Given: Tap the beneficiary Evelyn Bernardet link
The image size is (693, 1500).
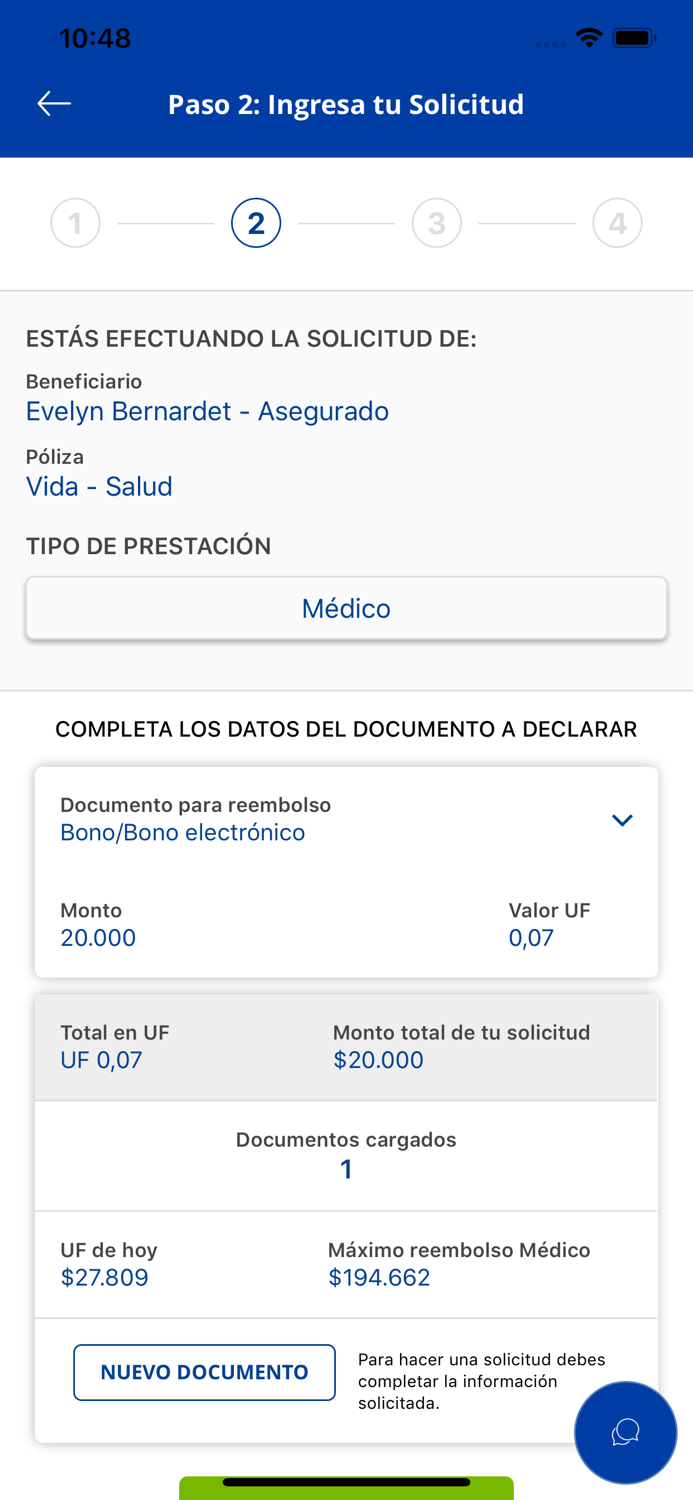Looking at the screenshot, I should click(x=207, y=411).
